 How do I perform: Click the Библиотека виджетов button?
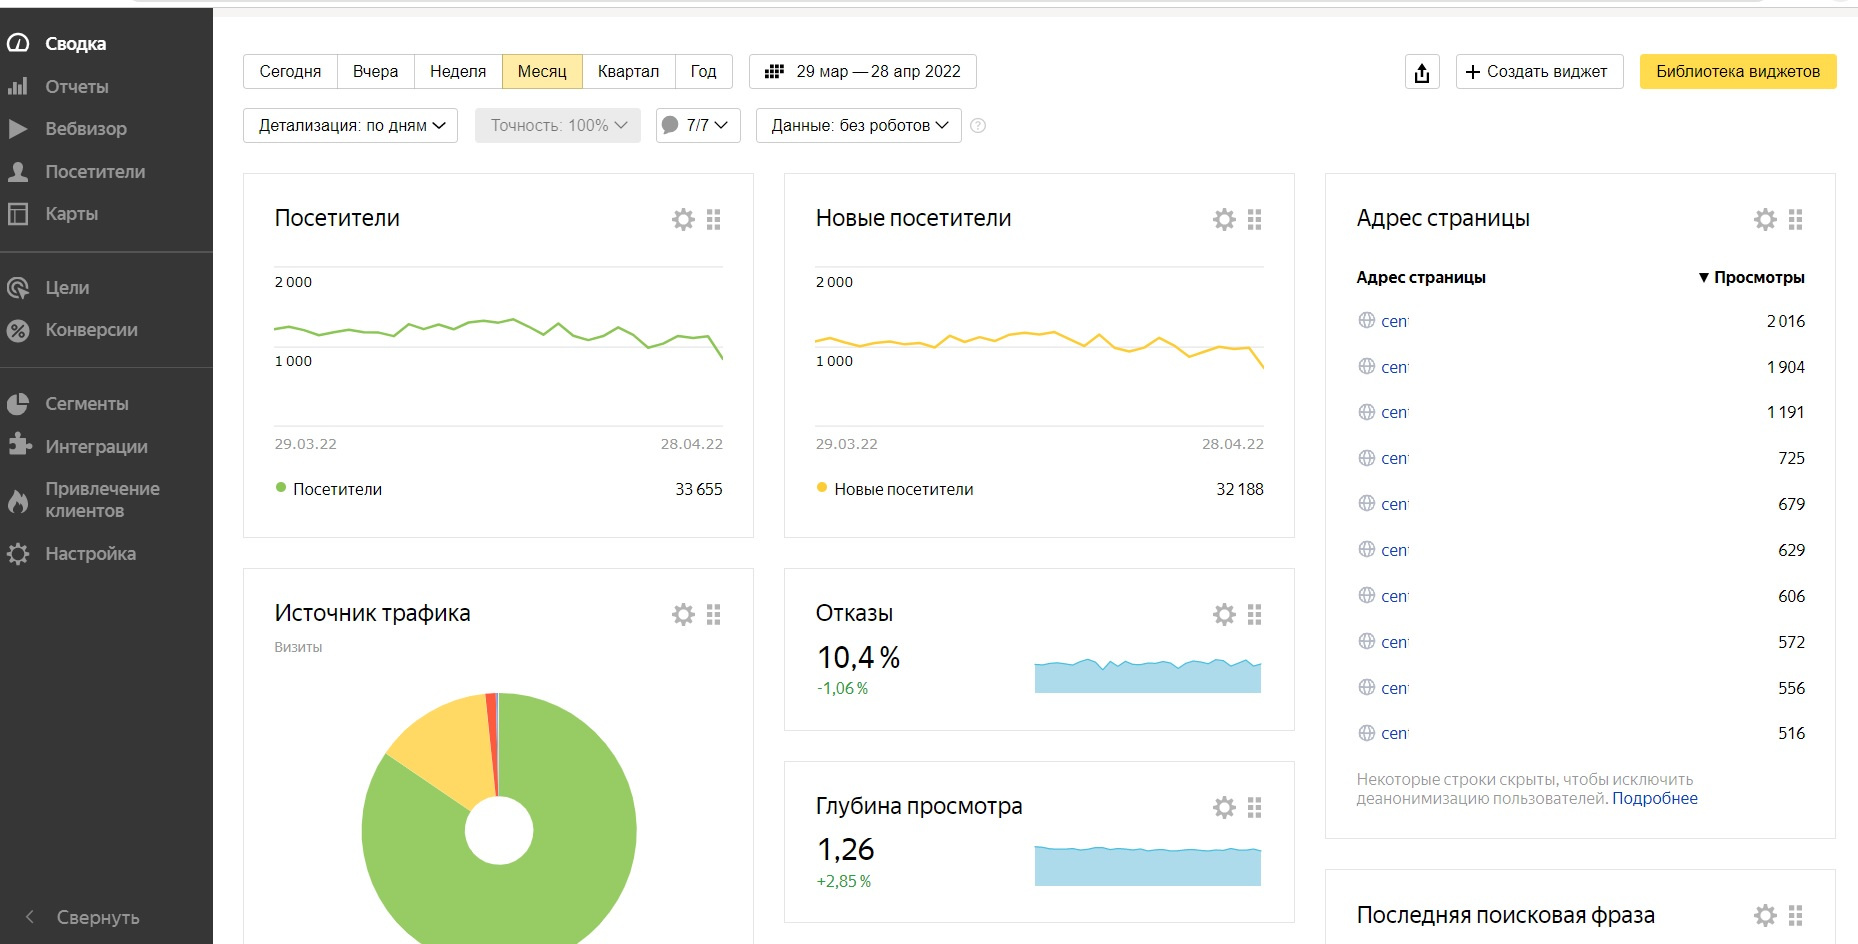(x=1737, y=72)
